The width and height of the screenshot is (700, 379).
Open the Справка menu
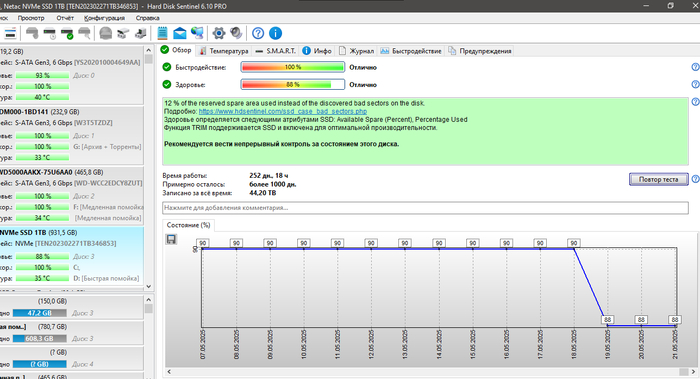coord(147,18)
